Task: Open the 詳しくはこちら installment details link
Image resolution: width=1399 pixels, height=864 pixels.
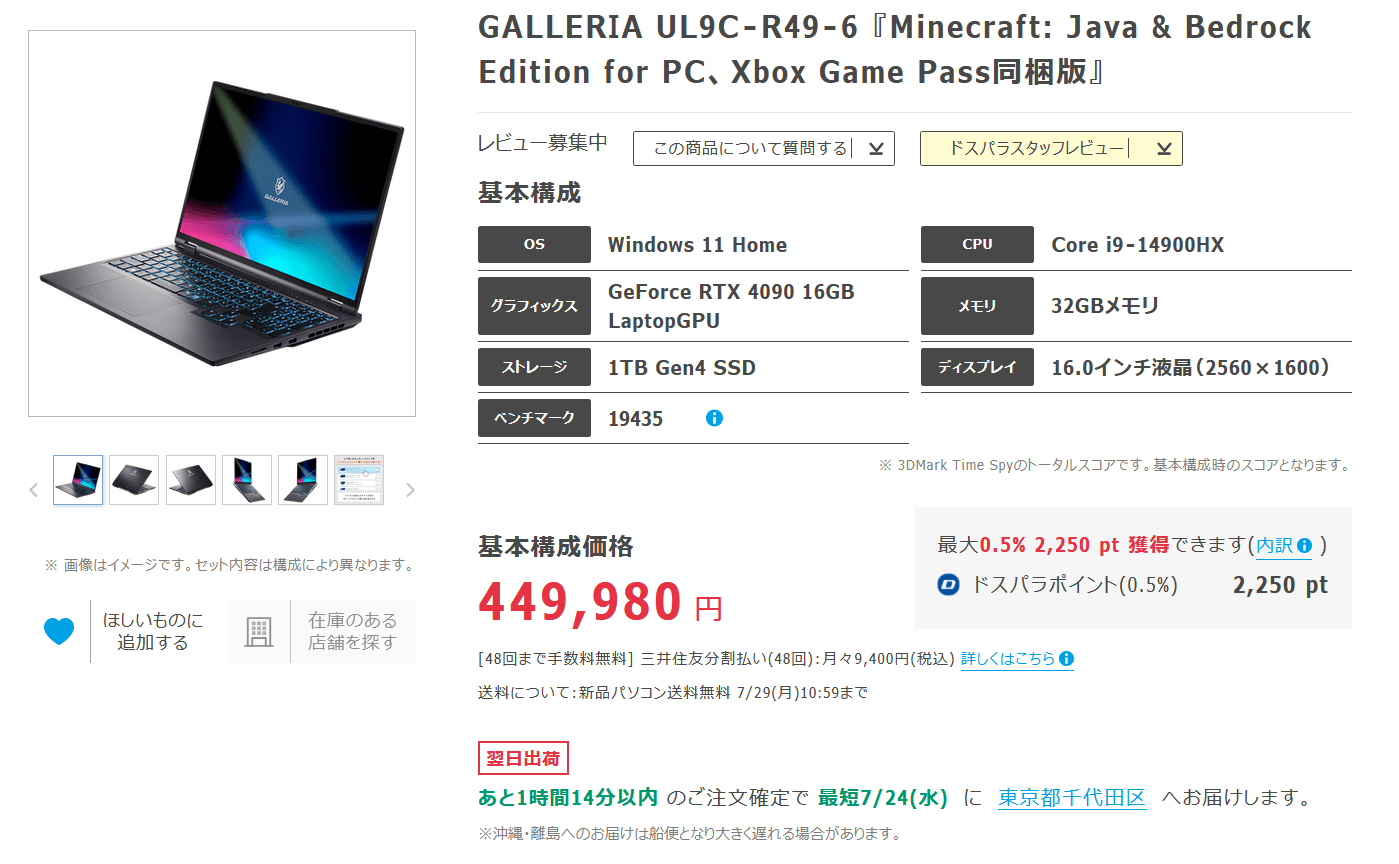Action: pyautogui.click(x=1008, y=659)
